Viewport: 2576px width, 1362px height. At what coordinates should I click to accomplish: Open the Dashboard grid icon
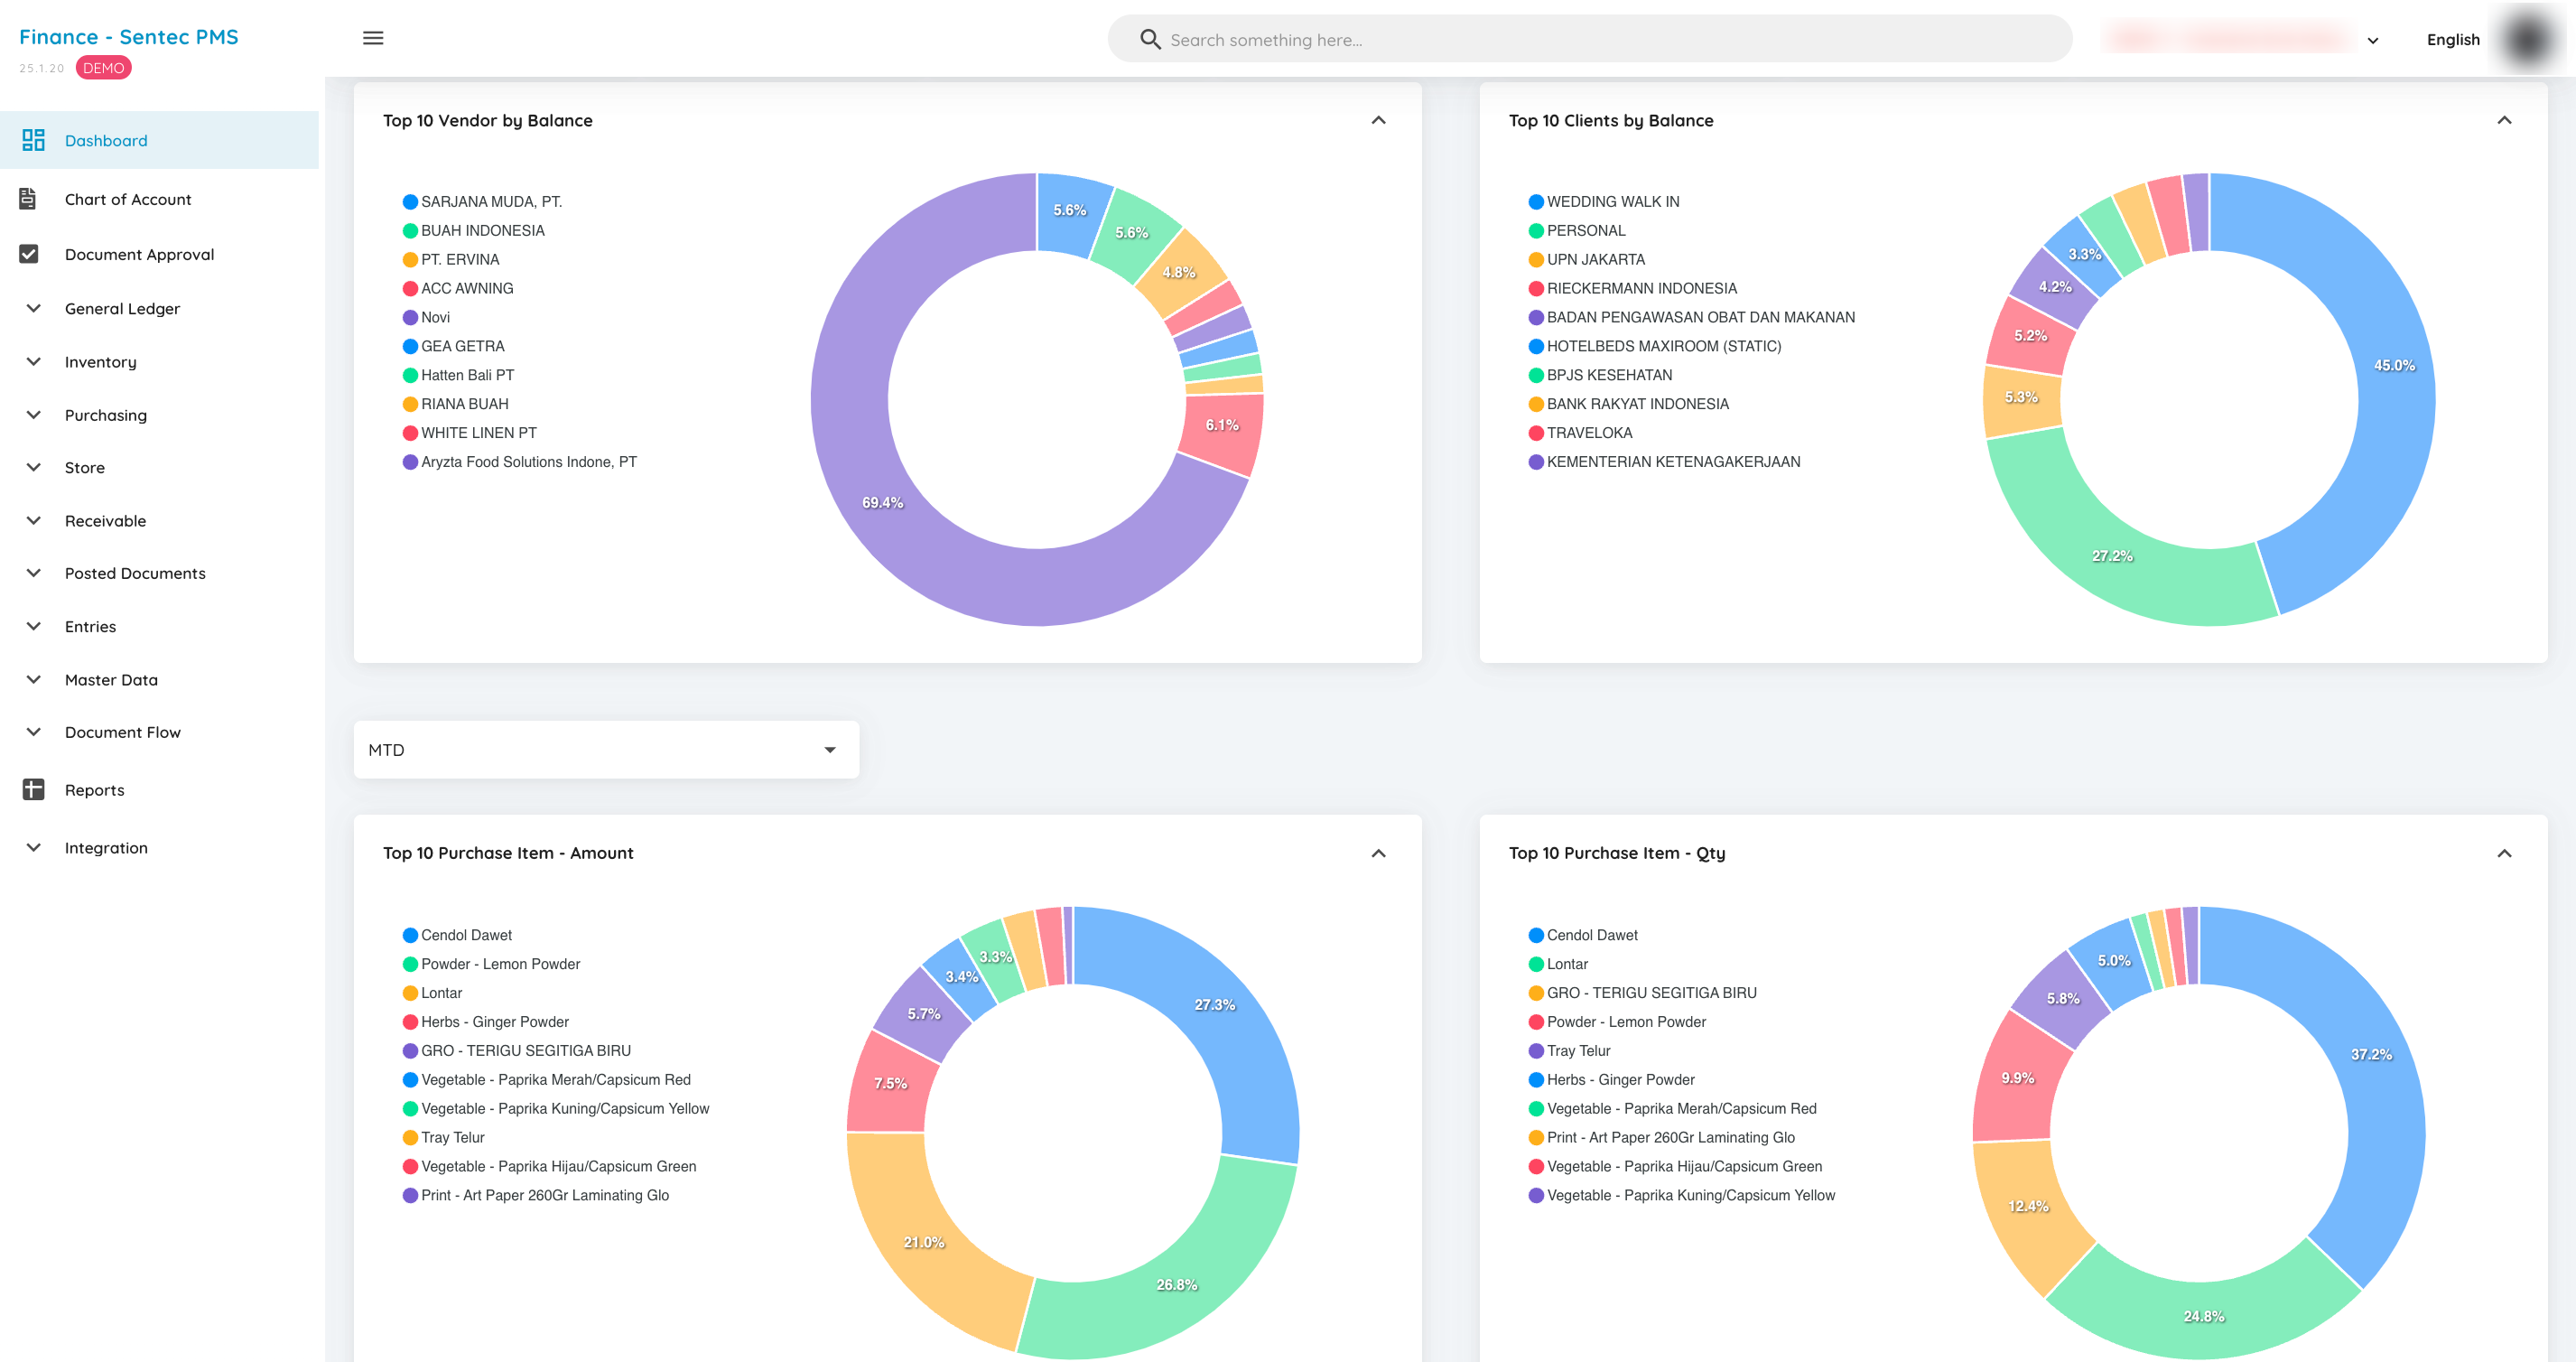pos(33,140)
